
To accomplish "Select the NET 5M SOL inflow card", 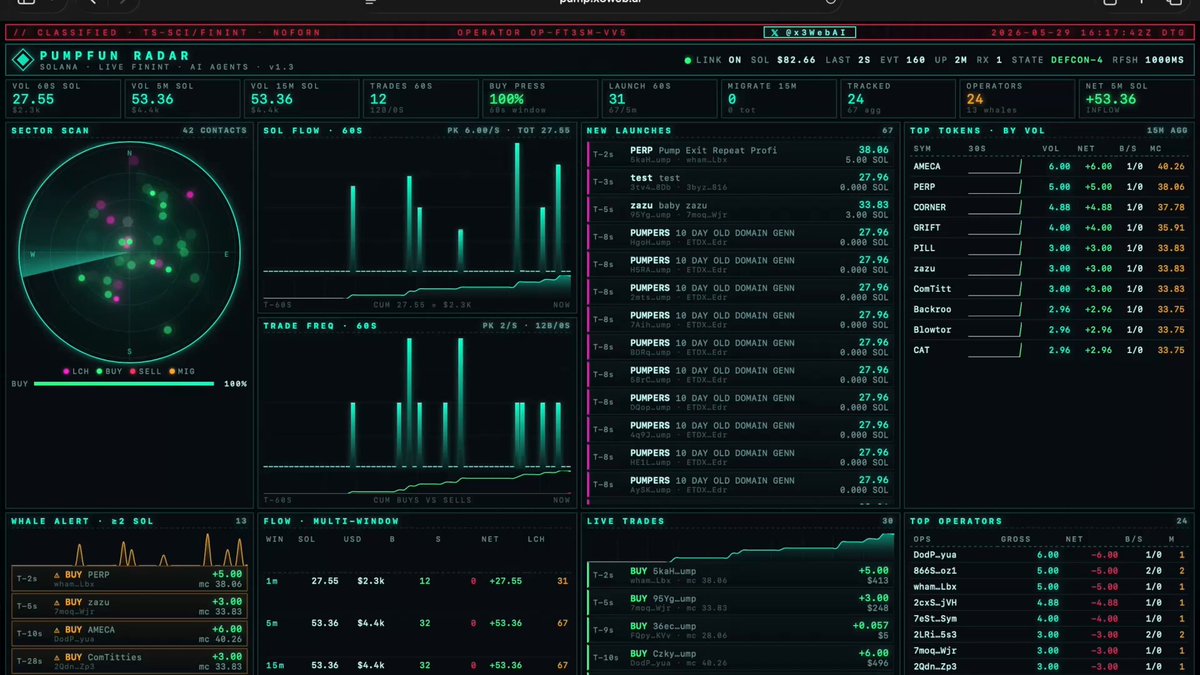I will [1136, 98].
